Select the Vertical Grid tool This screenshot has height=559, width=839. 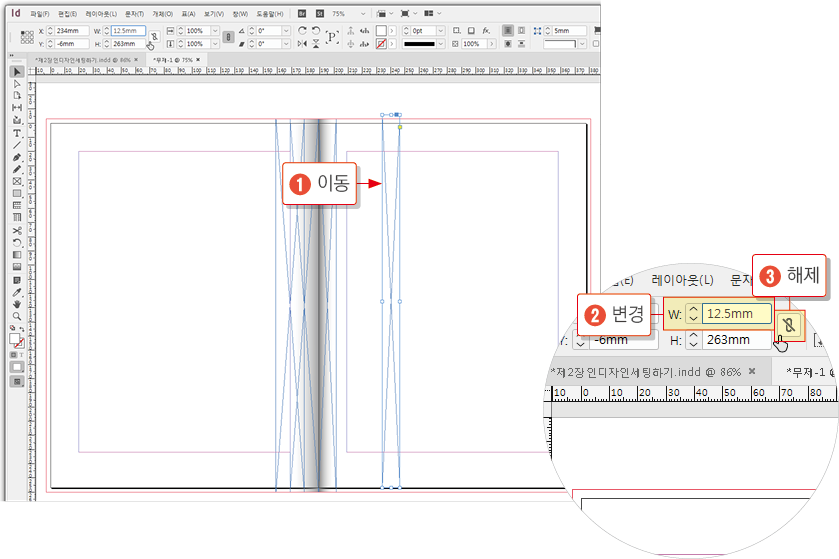[x=17, y=217]
